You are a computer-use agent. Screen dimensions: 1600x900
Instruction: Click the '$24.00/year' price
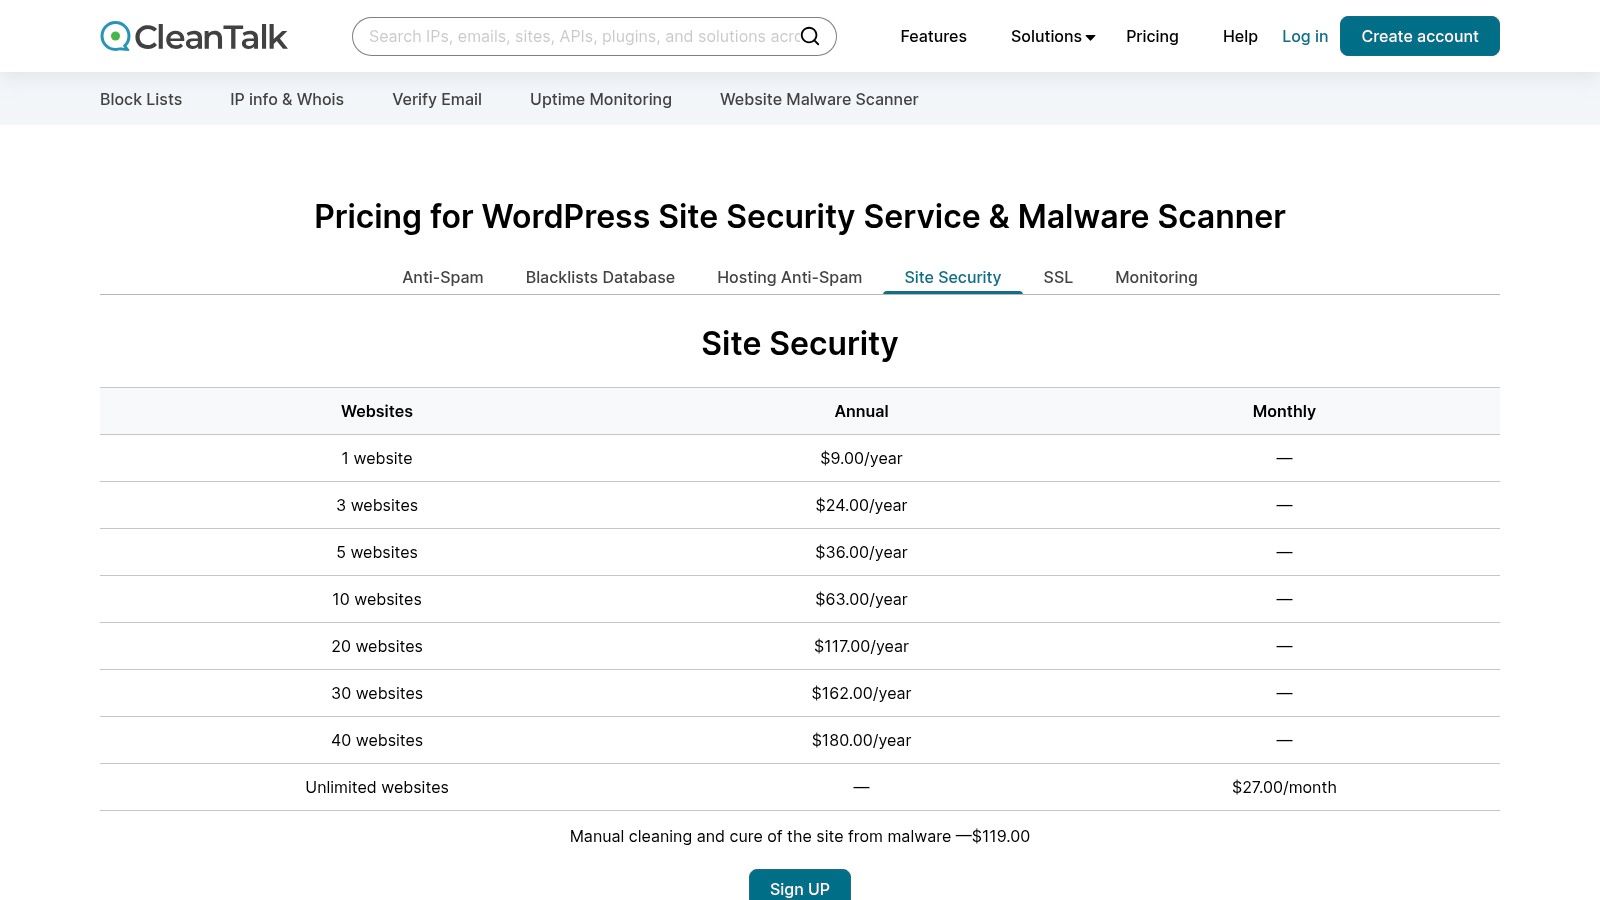tap(861, 505)
